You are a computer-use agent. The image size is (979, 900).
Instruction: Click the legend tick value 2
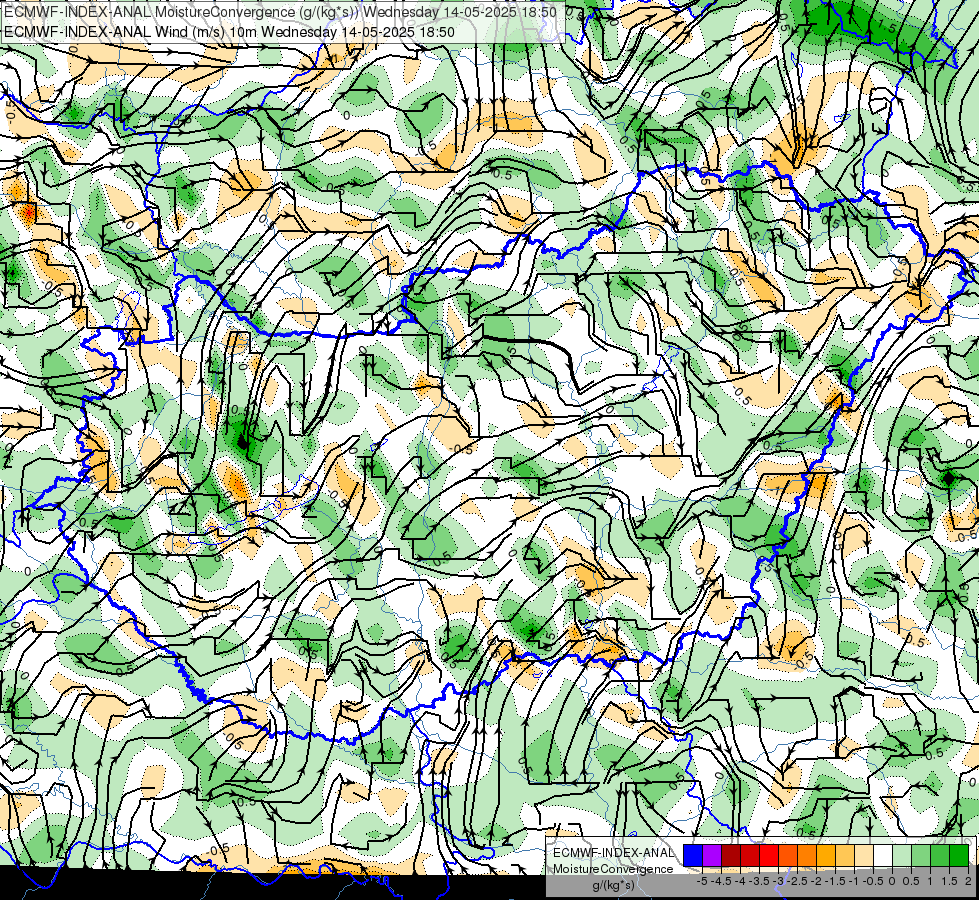click(968, 881)
